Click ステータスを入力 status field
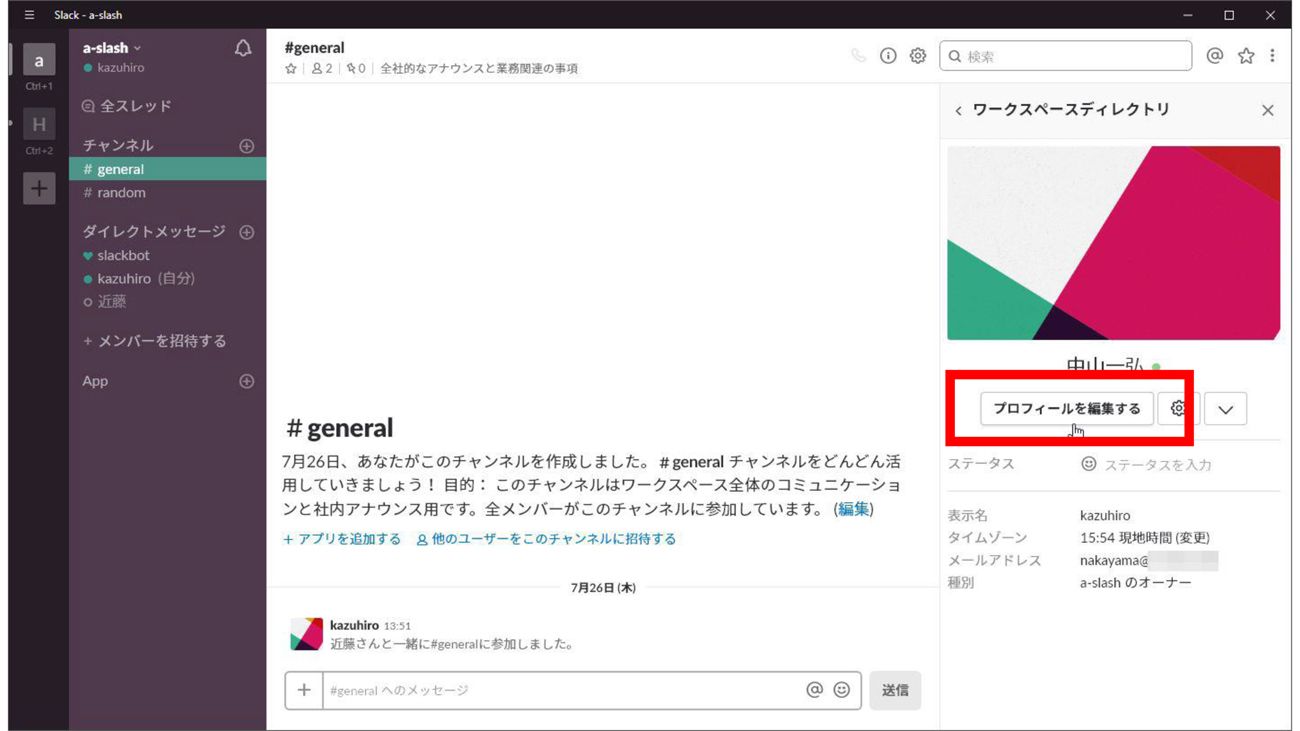This screenshot has width=1300, height=731. click(1147, 465)
